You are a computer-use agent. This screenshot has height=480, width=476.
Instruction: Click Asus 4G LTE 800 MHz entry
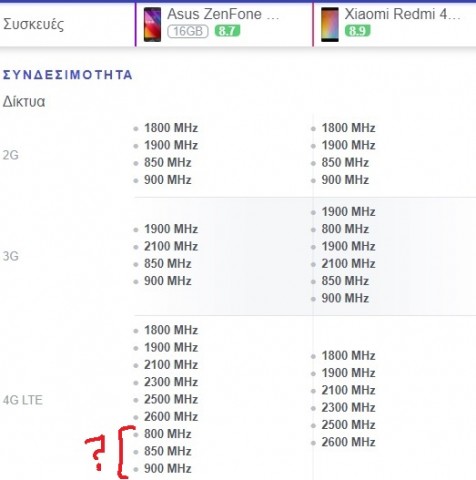tap(168, 434)
